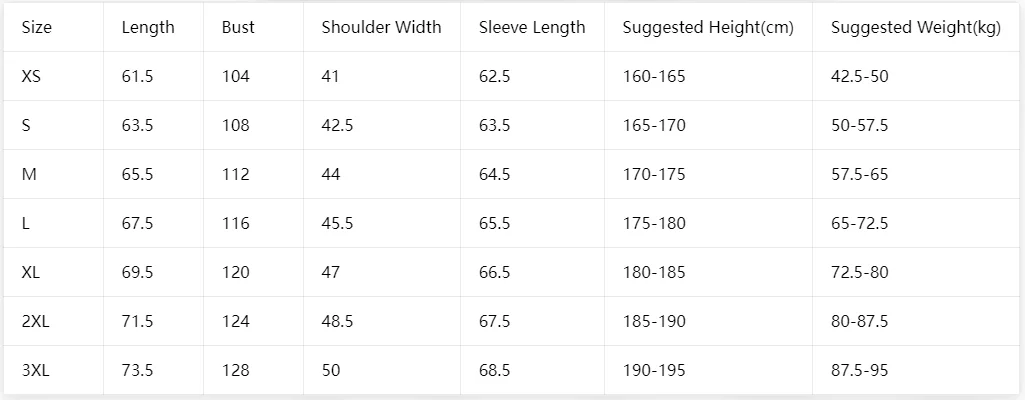The image size is (1025, 400).
Task: Select the 3XL size row label
Action: coord(36,371)
